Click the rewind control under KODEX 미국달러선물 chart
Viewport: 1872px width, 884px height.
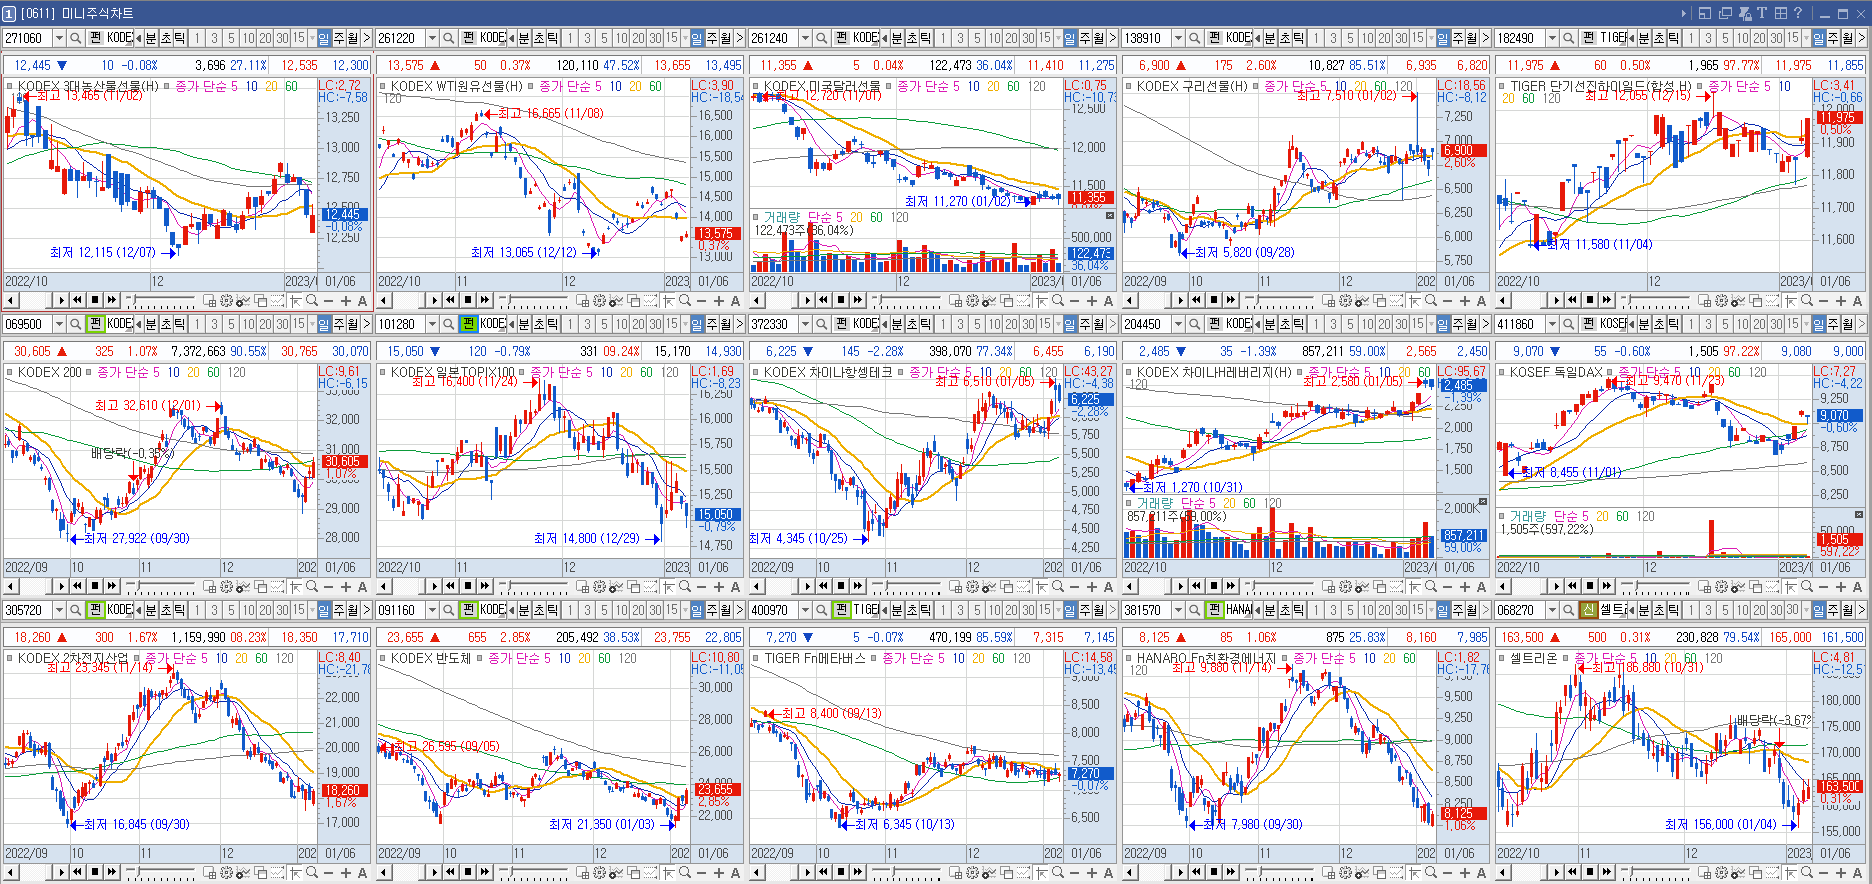pos(823,300)
